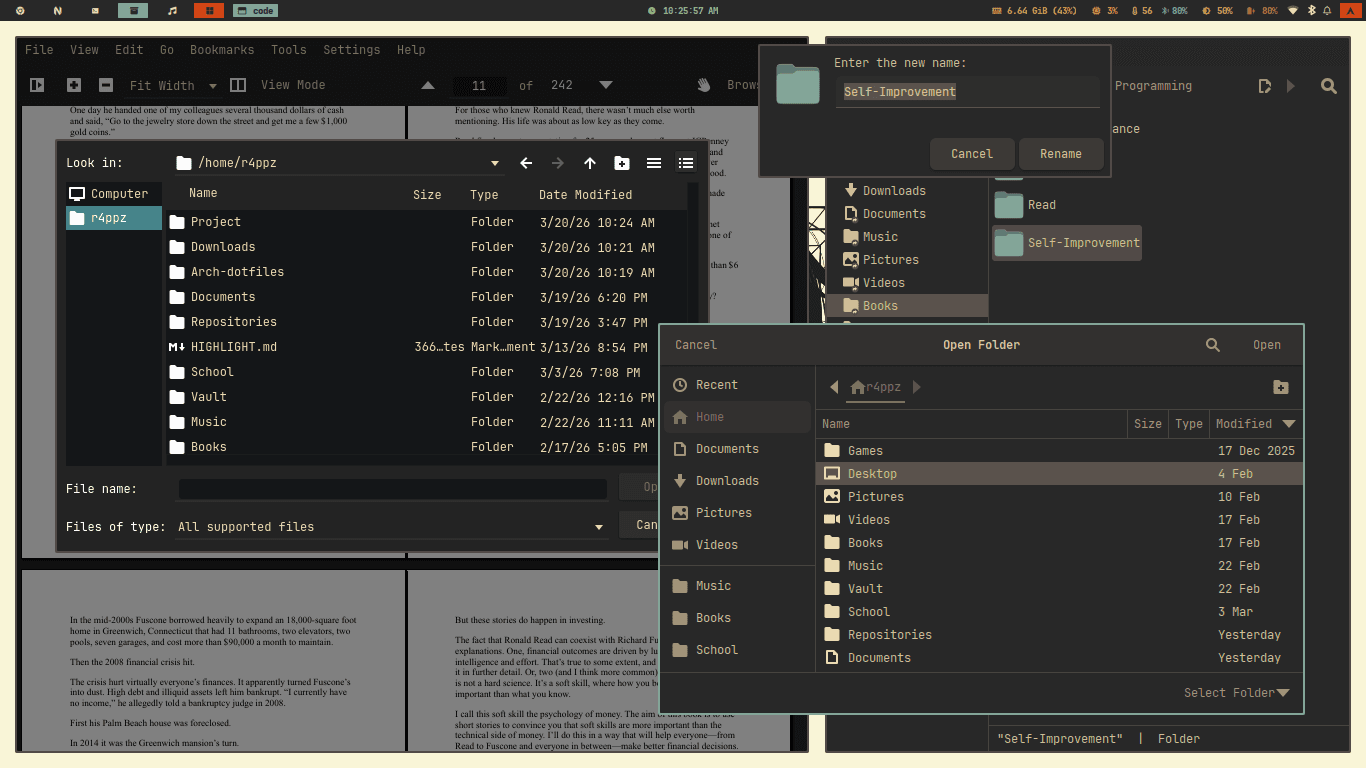Screen dimensions: 1366x768
Task: Click the Bluetooth icon in the top bar
Action: coord(1312,10)
